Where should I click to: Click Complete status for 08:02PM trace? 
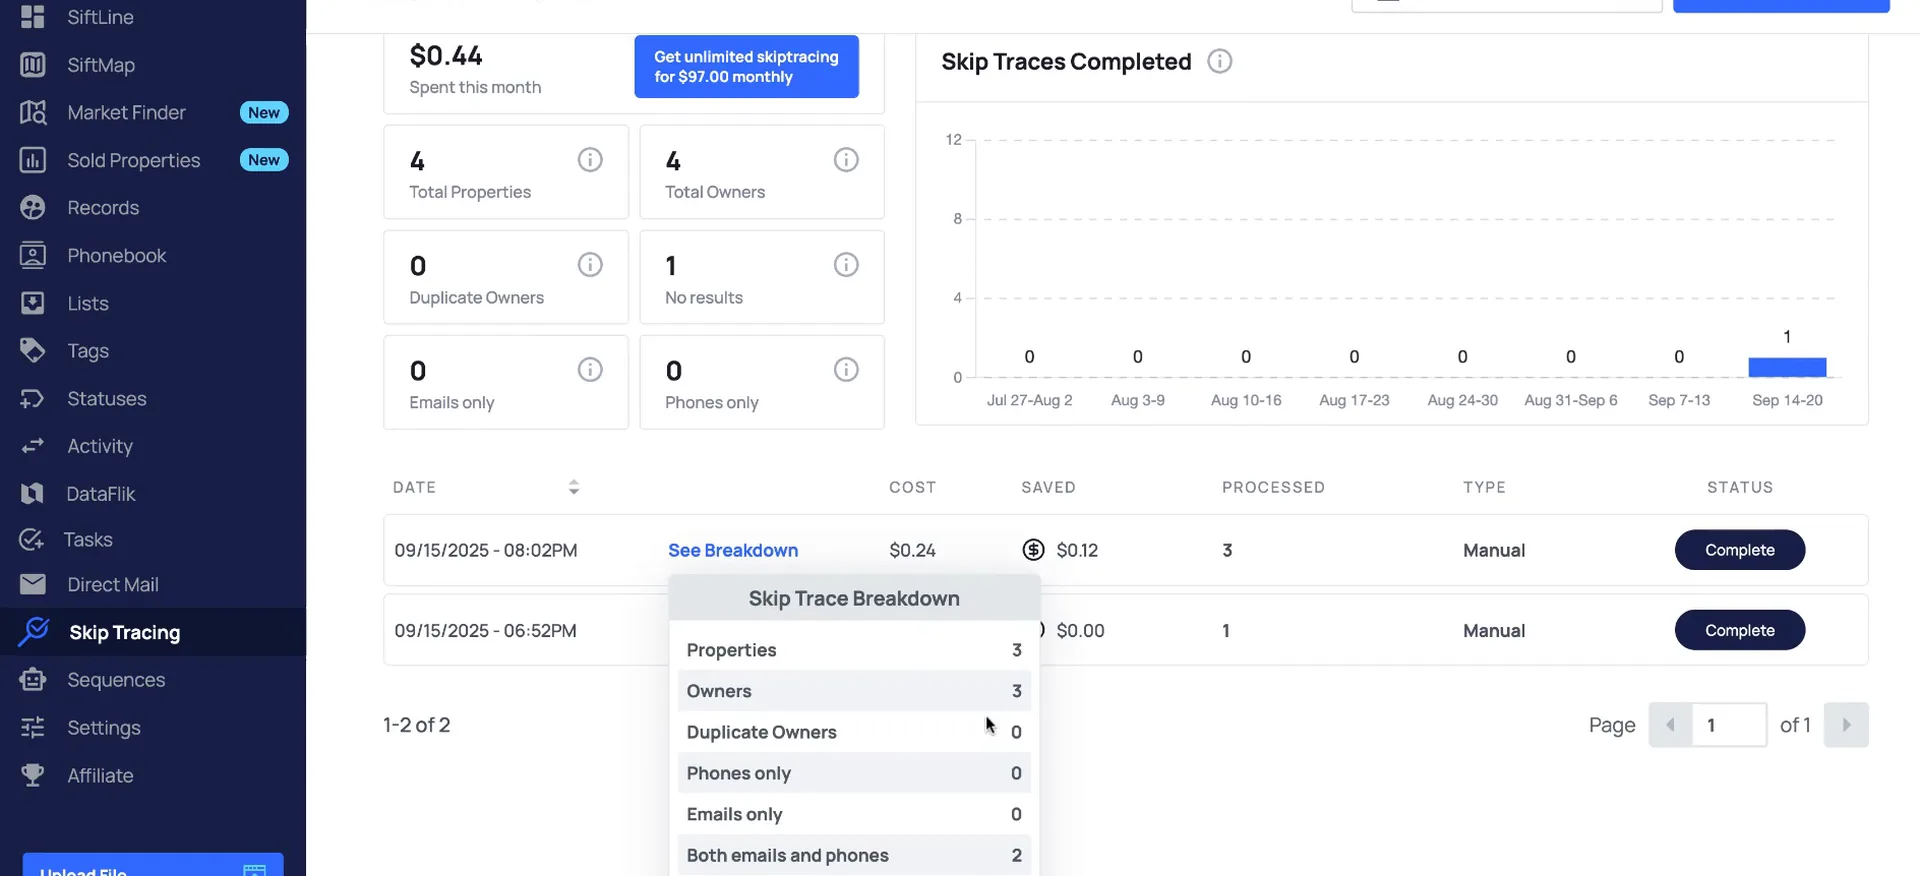click(1740, 550)
